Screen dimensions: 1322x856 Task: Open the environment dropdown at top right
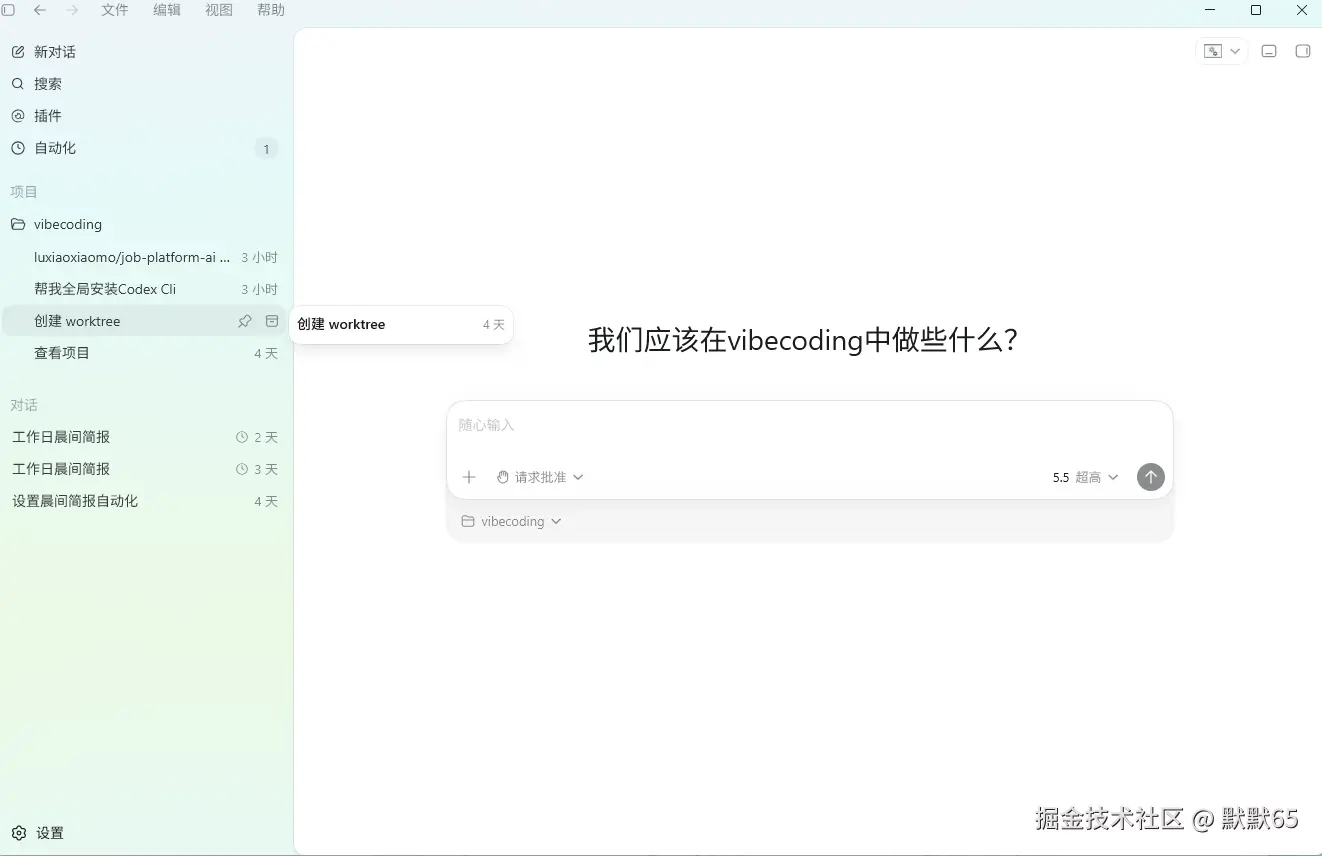(x=1222, y=51)
